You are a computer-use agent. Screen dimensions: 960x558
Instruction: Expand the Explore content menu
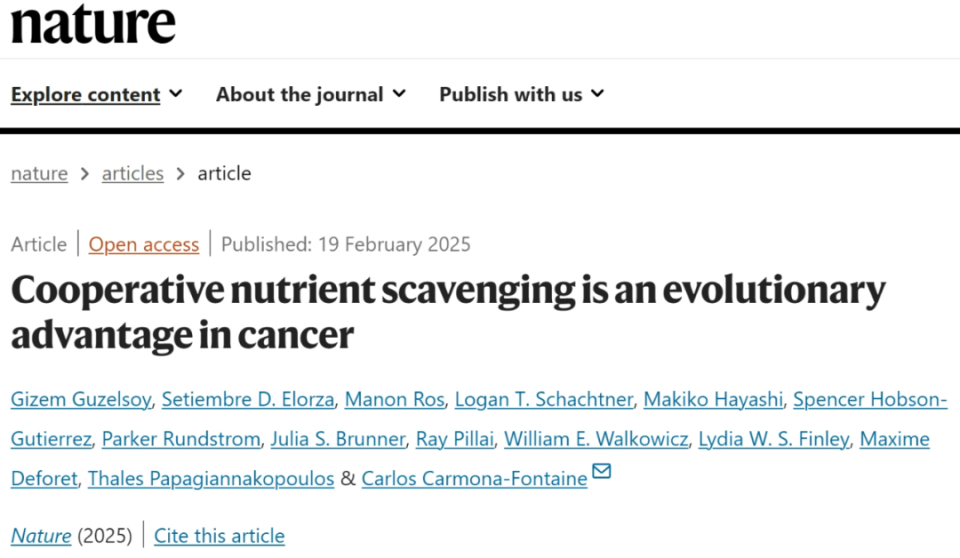pos(96,95)
